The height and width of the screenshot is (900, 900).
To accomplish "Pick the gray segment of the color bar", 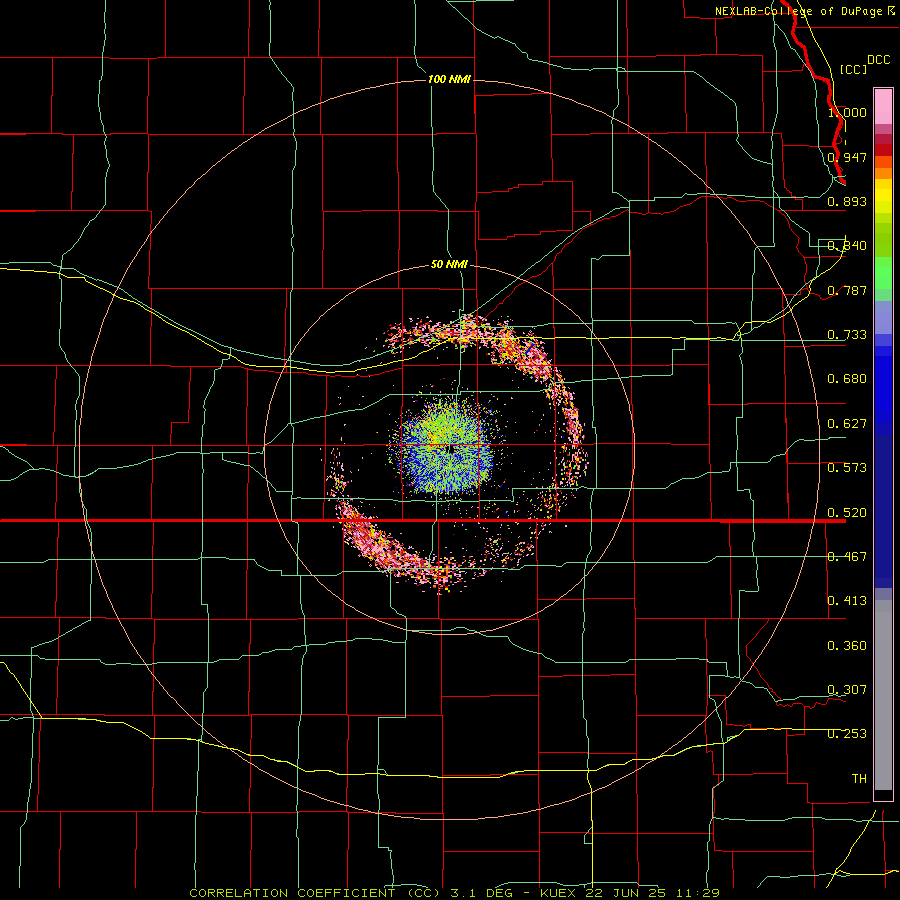I will pyautogui.click(x=883, y=695).
